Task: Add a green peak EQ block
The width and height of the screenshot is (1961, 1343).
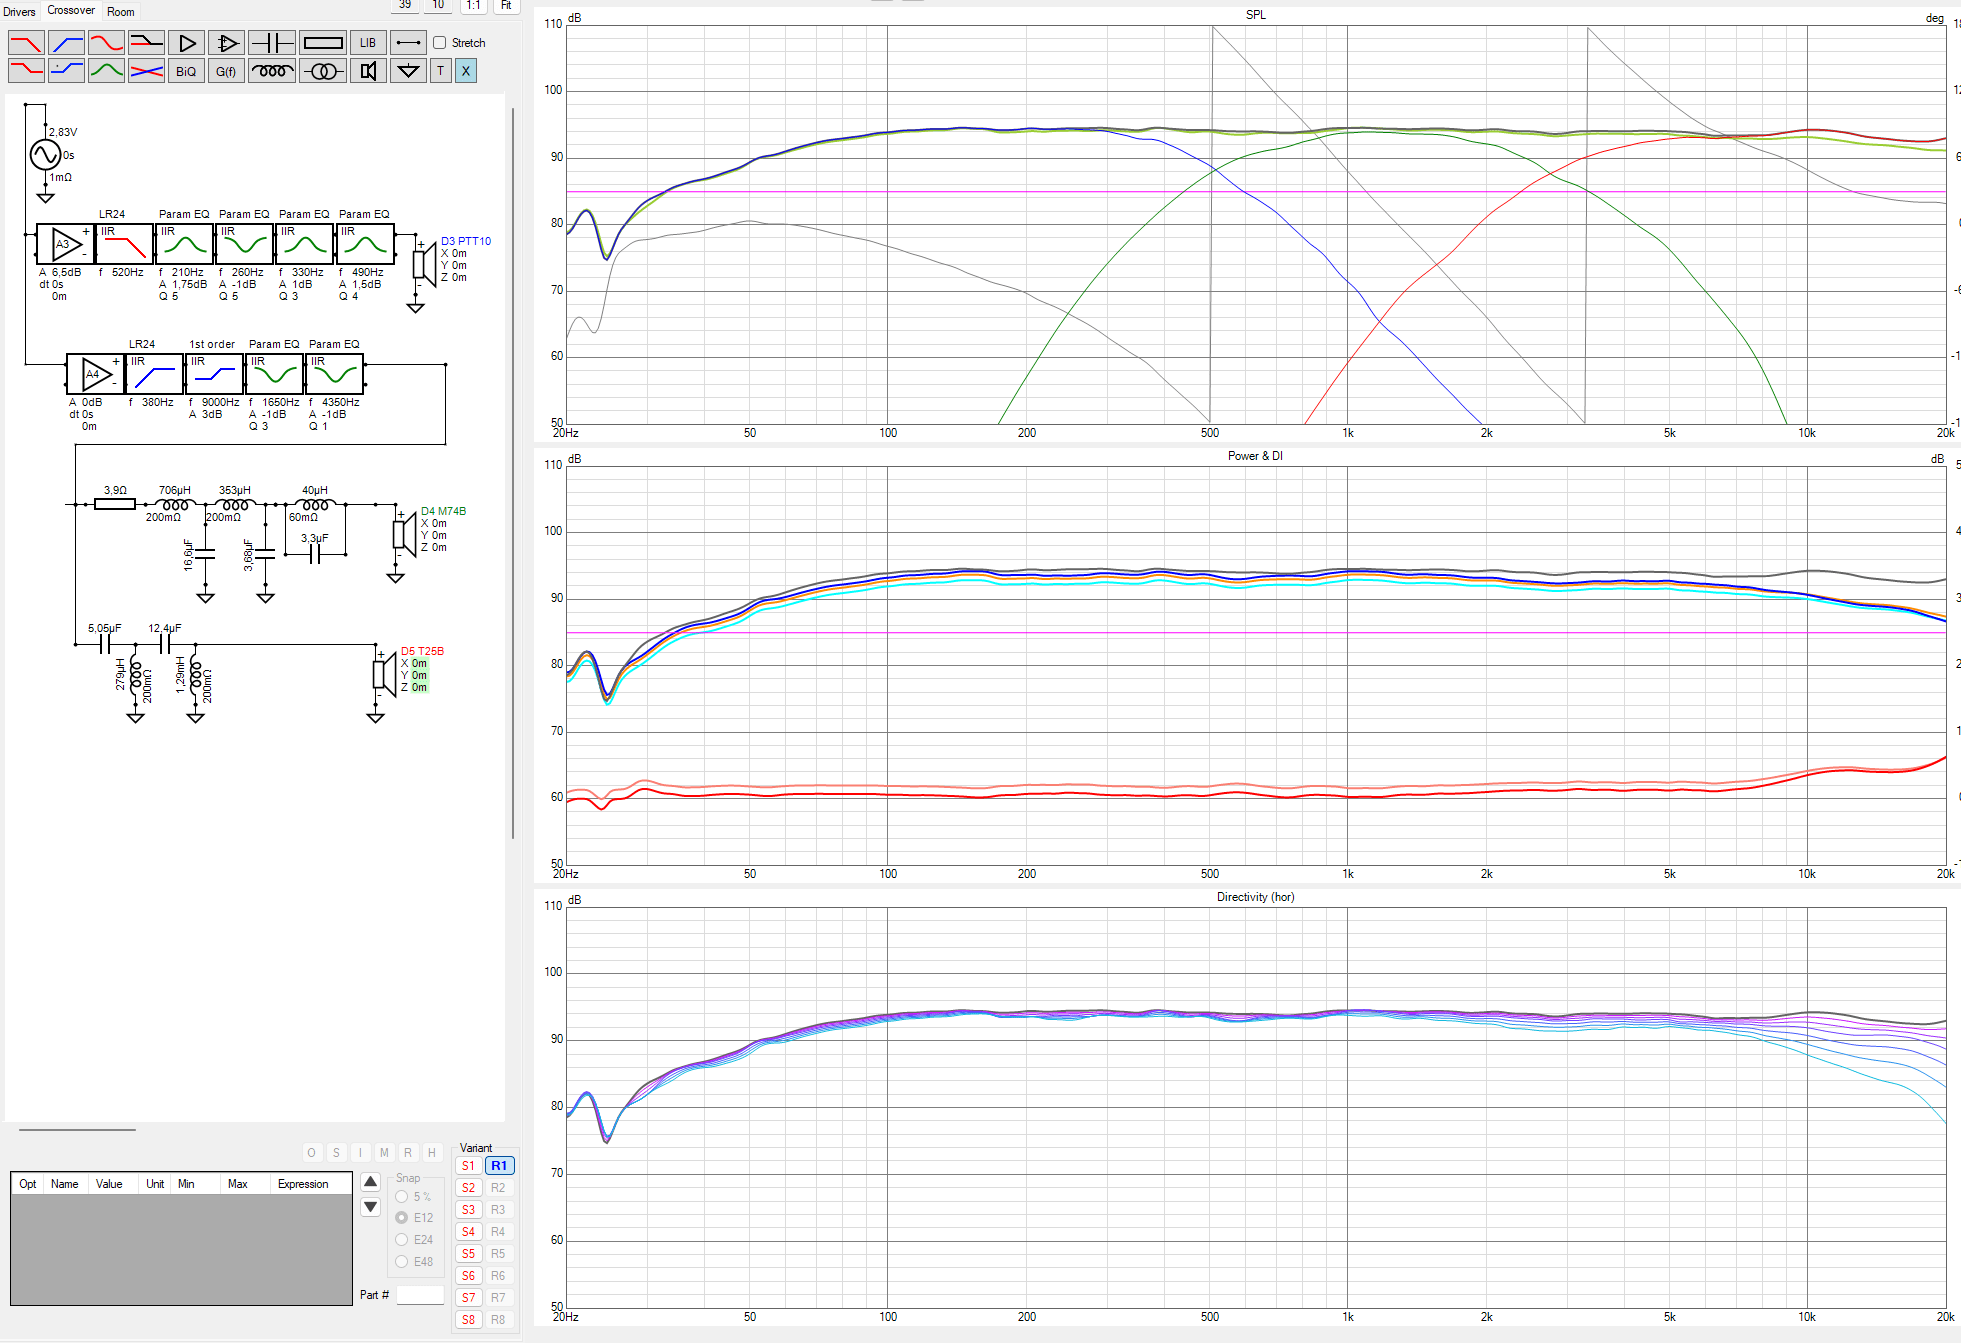Action: [x=106, y=71]
